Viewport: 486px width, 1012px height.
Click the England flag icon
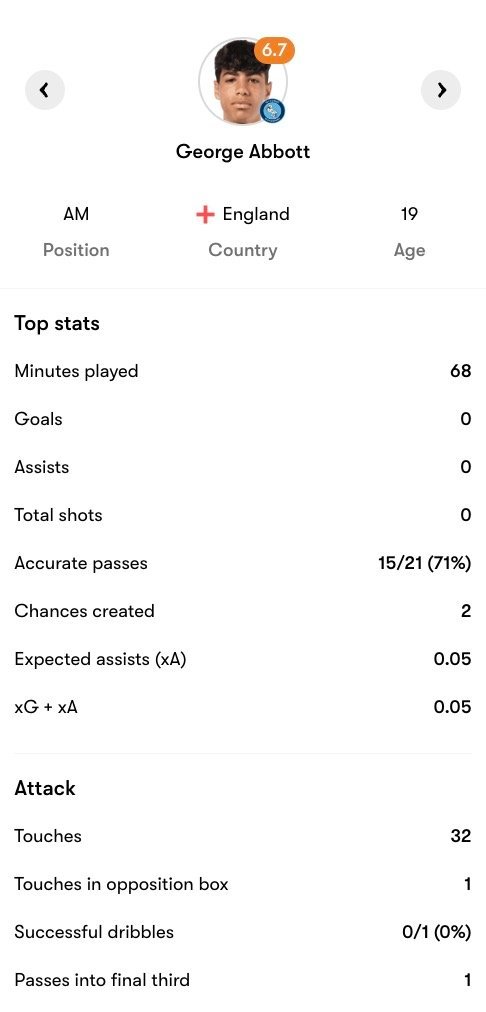pyautogui.click(x=205, y=214)
